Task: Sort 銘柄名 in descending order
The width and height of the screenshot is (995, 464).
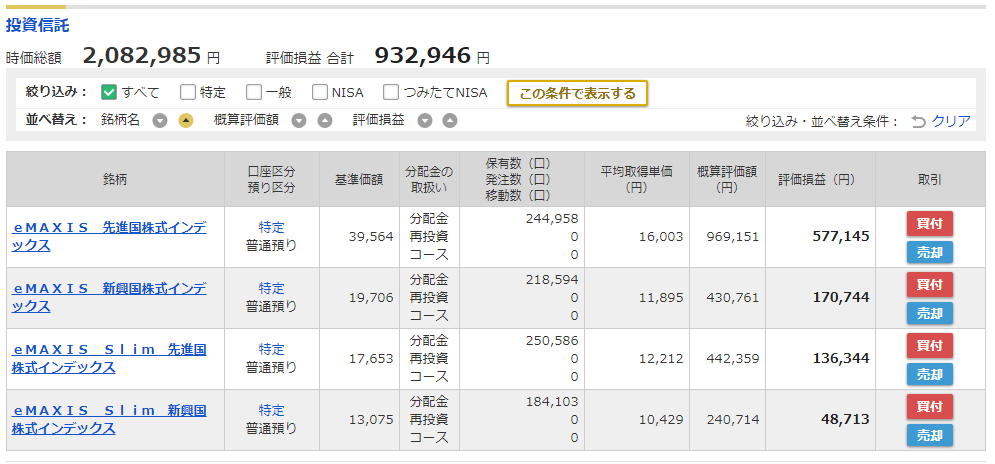Action: coord(160,121)
